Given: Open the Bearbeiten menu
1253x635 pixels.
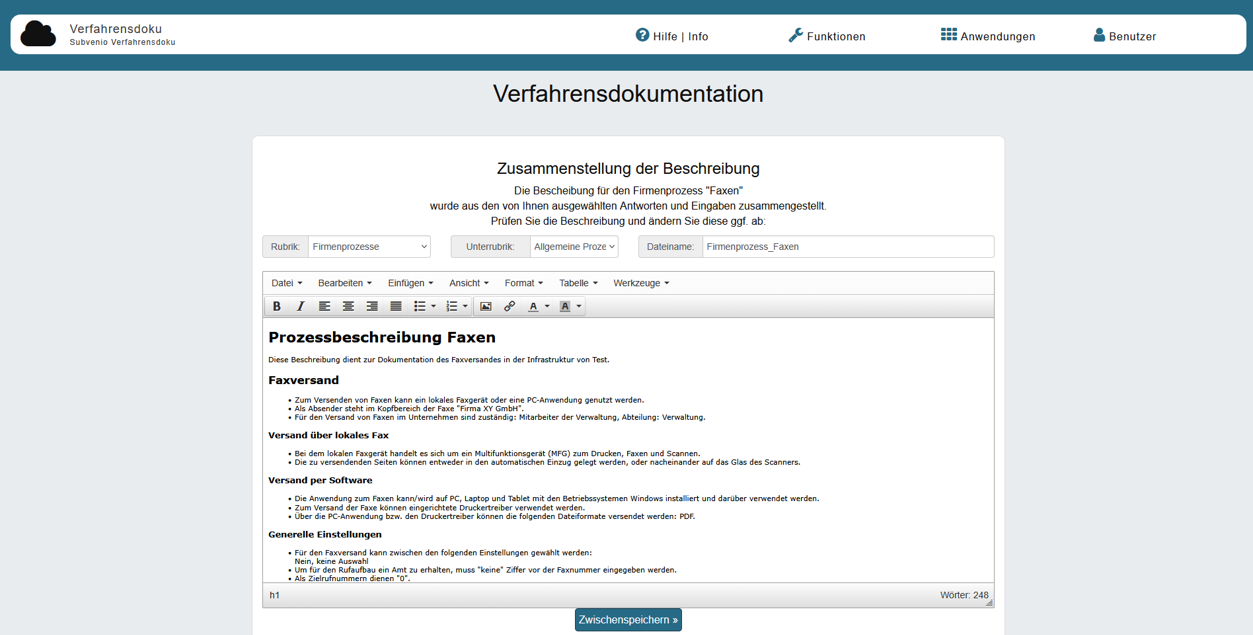Looking at the screenshot, I should [x=345, y=283].
